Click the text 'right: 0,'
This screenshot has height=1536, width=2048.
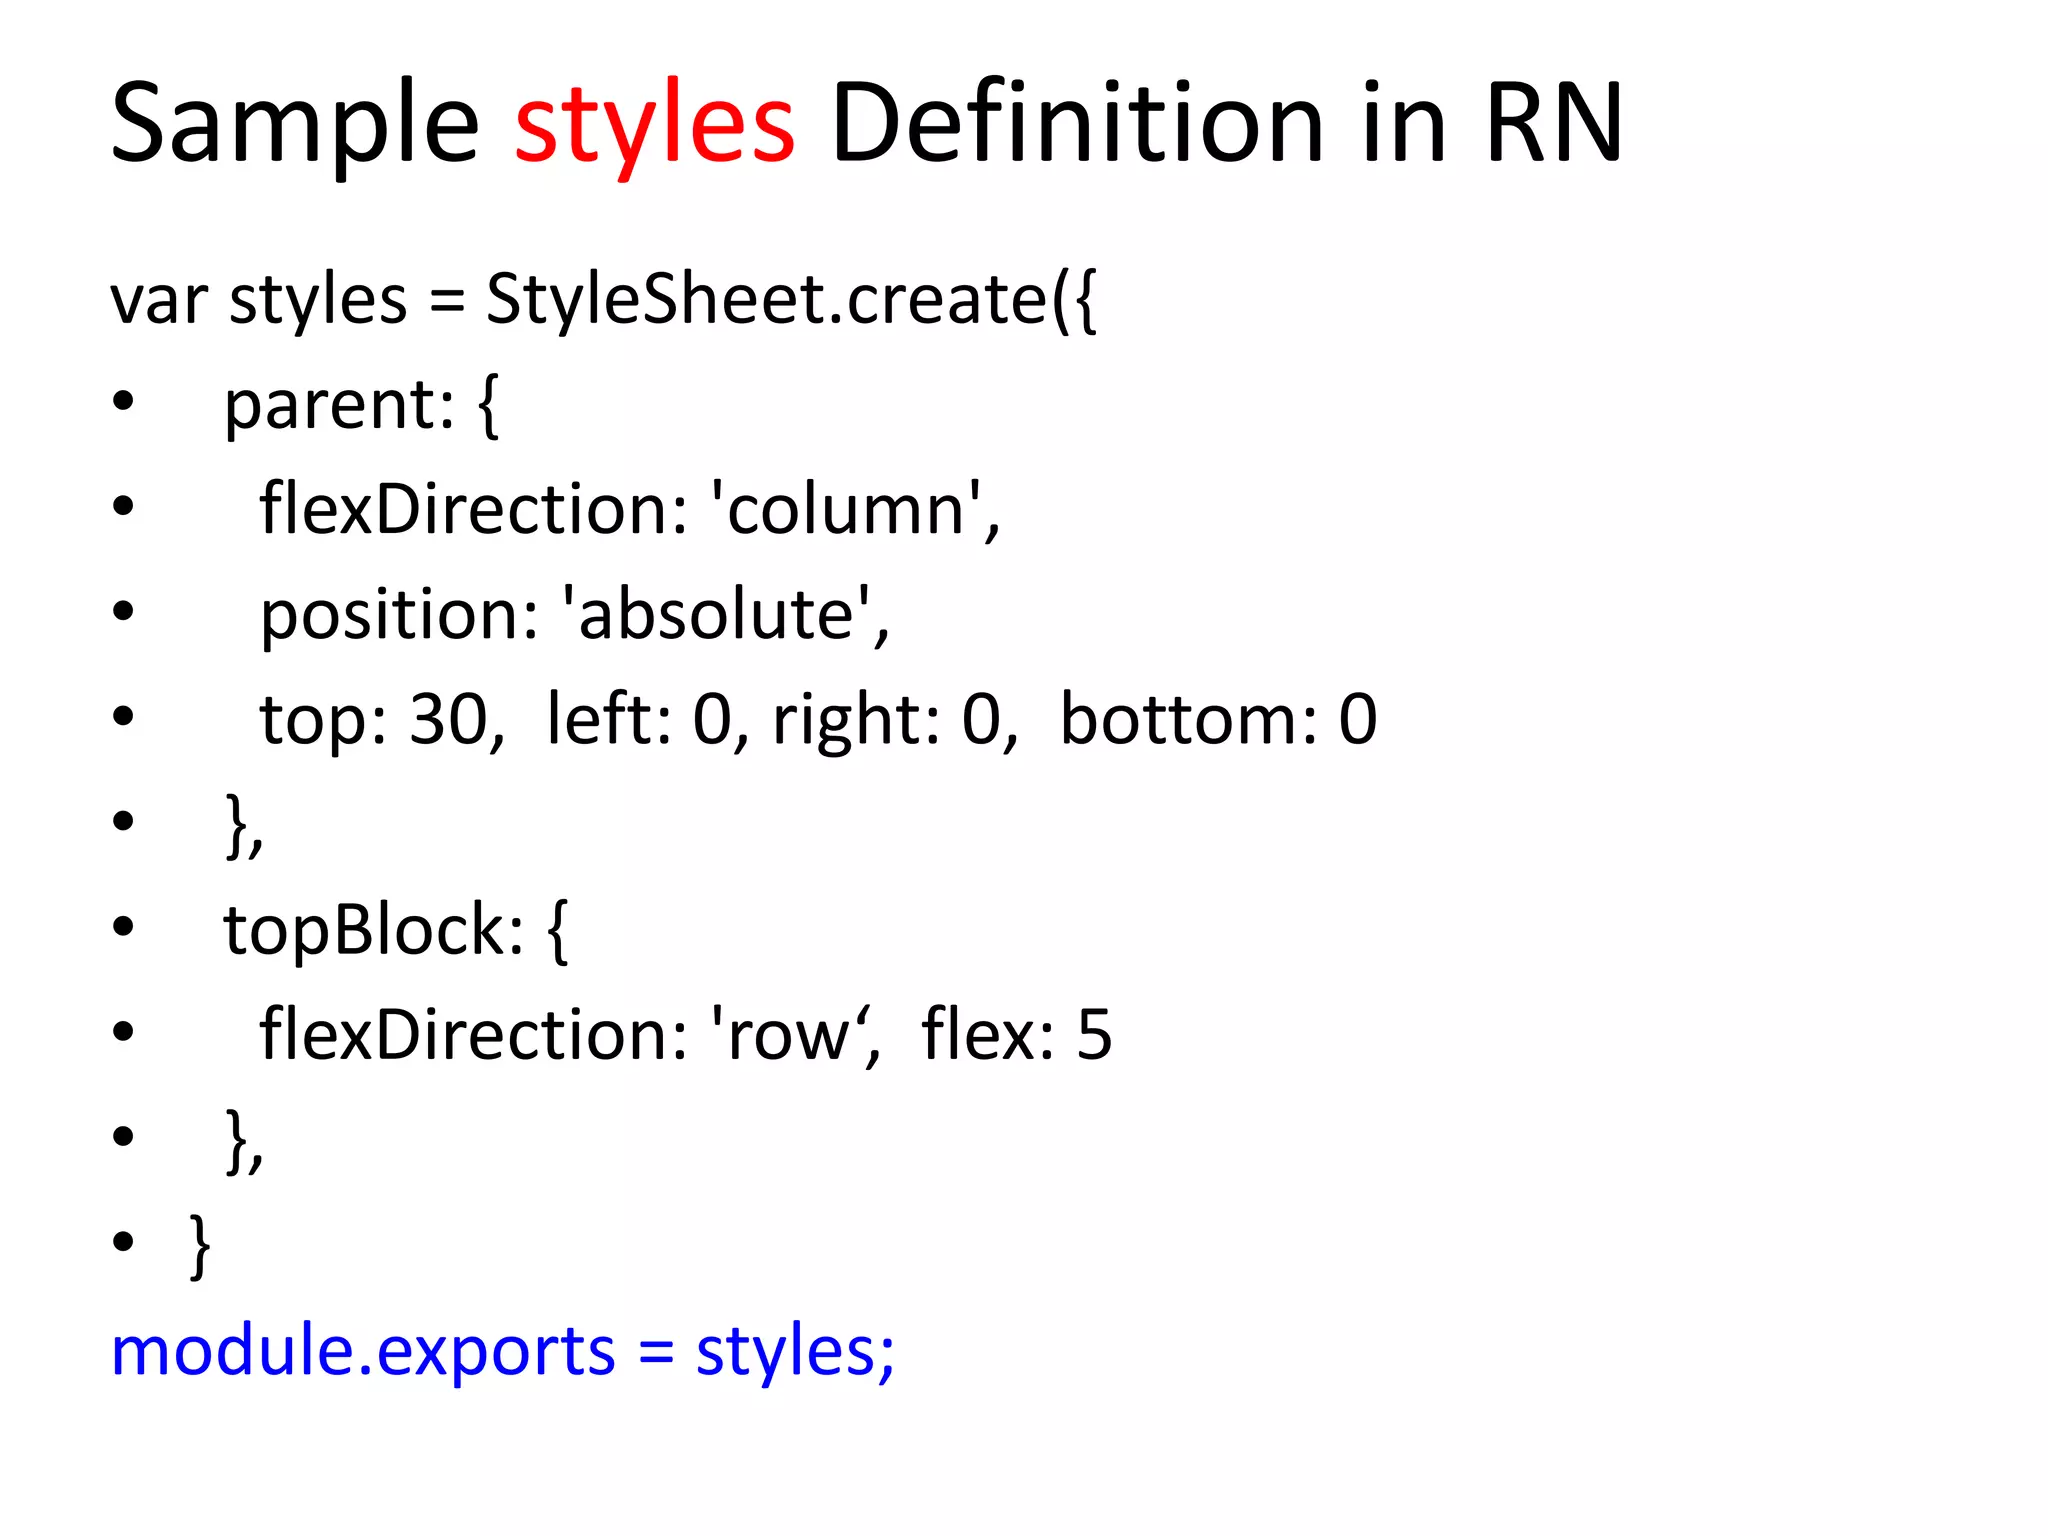click(x=896, y=719)
